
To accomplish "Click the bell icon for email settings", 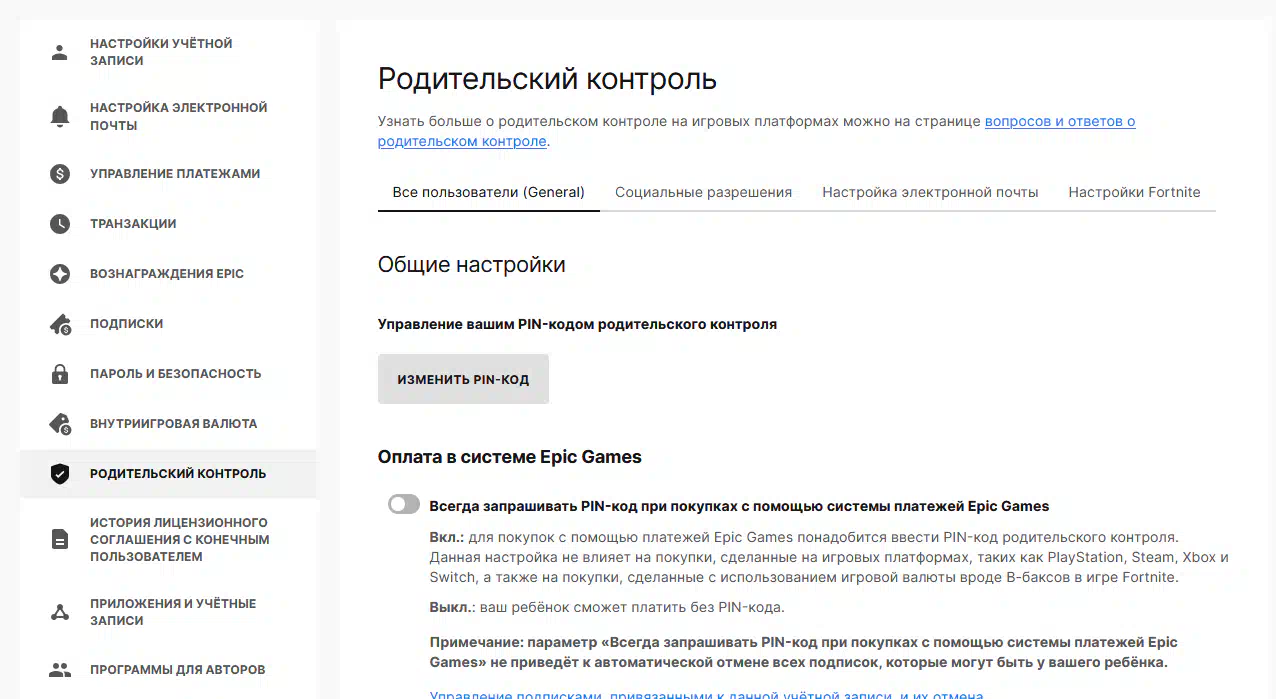I will [x=60, y=116].
